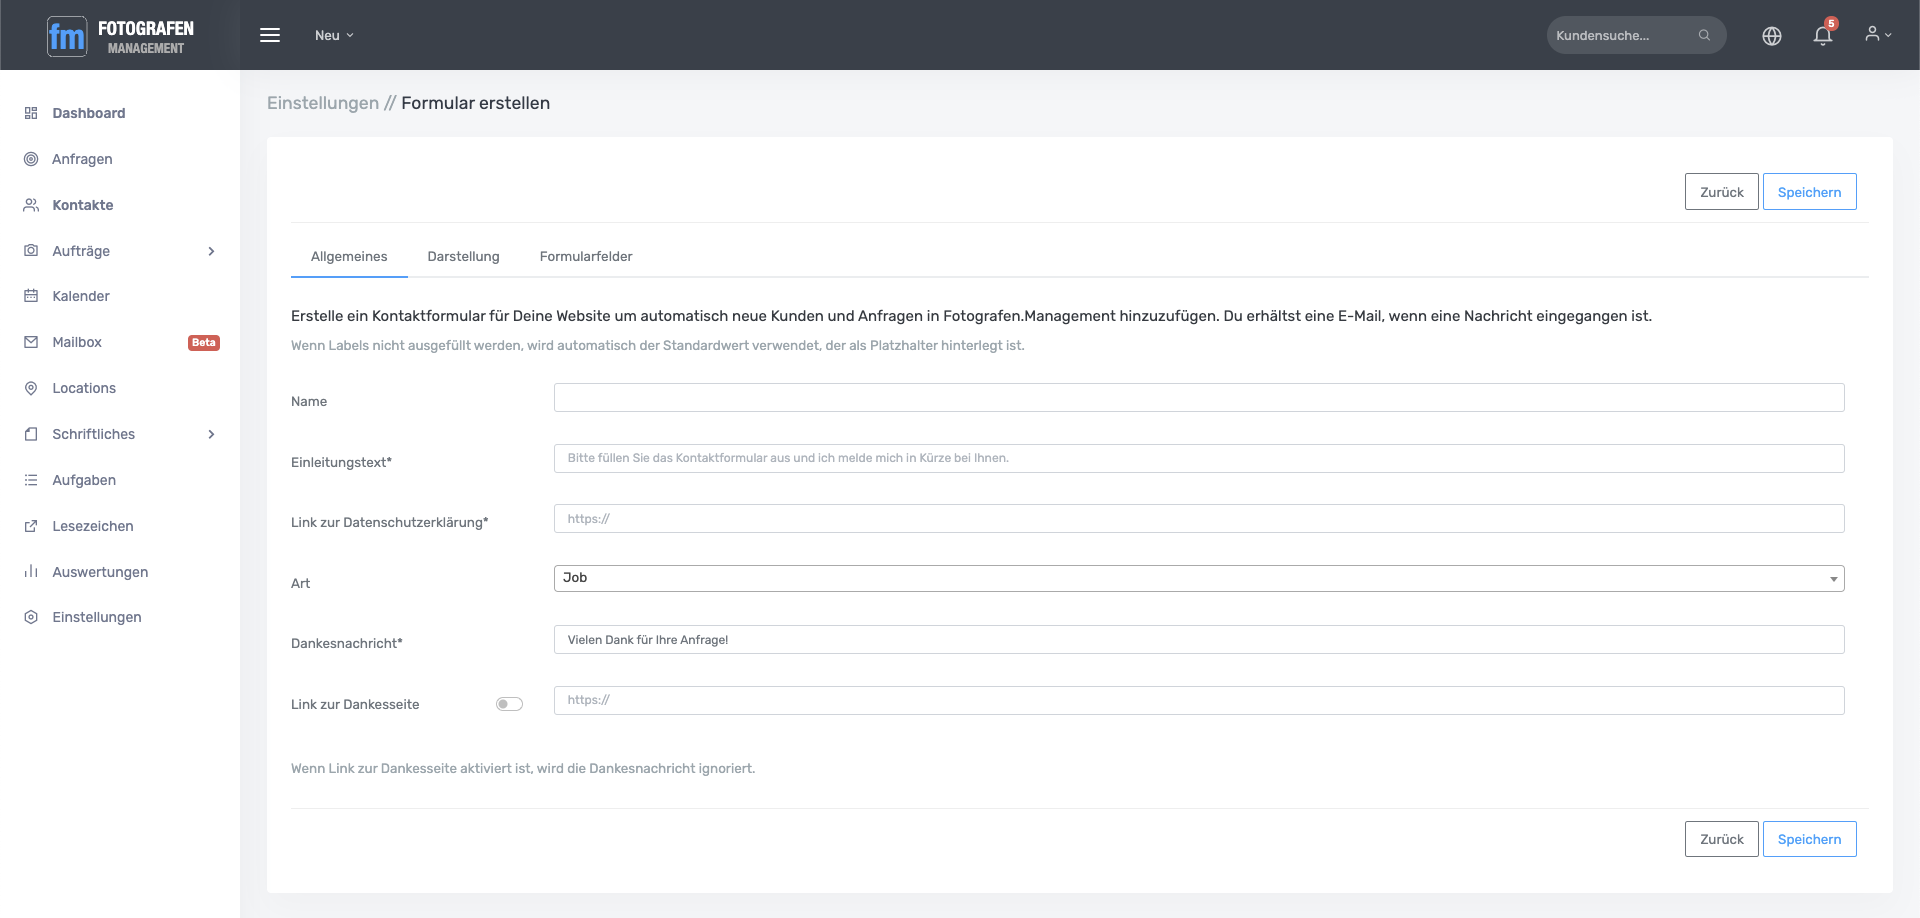The height and width of the screenshot is (918, 1920).
Task: Click the Auswertungen chart icon
Action: tap(31, 572)
